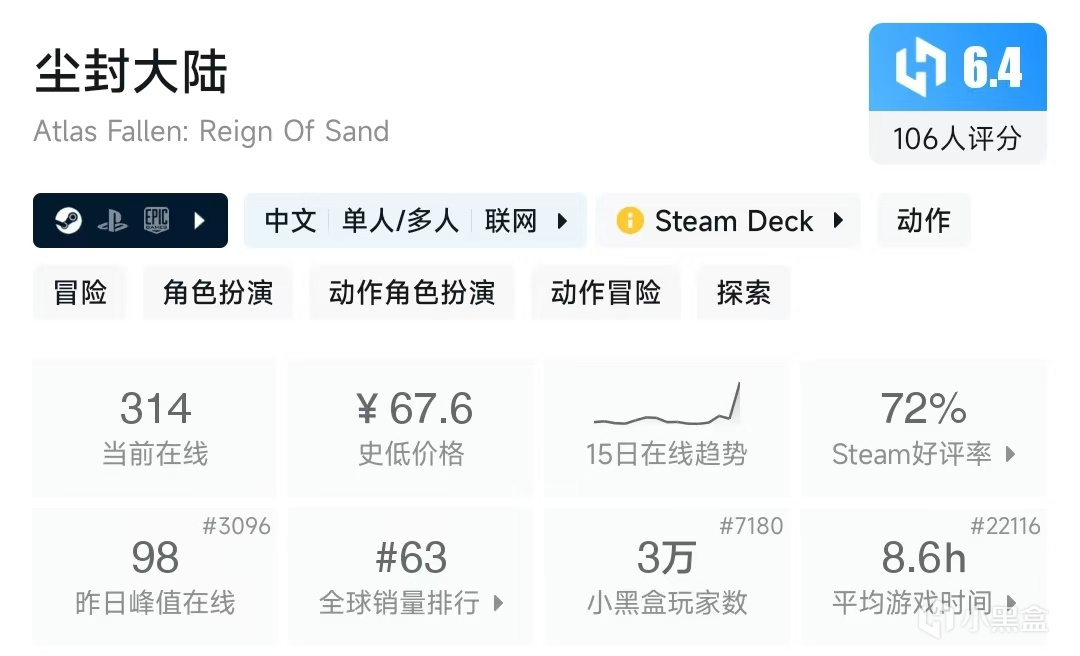This screenshot has width=1080, height=656.
Task: Expand the platforms list arrow
Action: pyautogui.click(x=199, y=221)
